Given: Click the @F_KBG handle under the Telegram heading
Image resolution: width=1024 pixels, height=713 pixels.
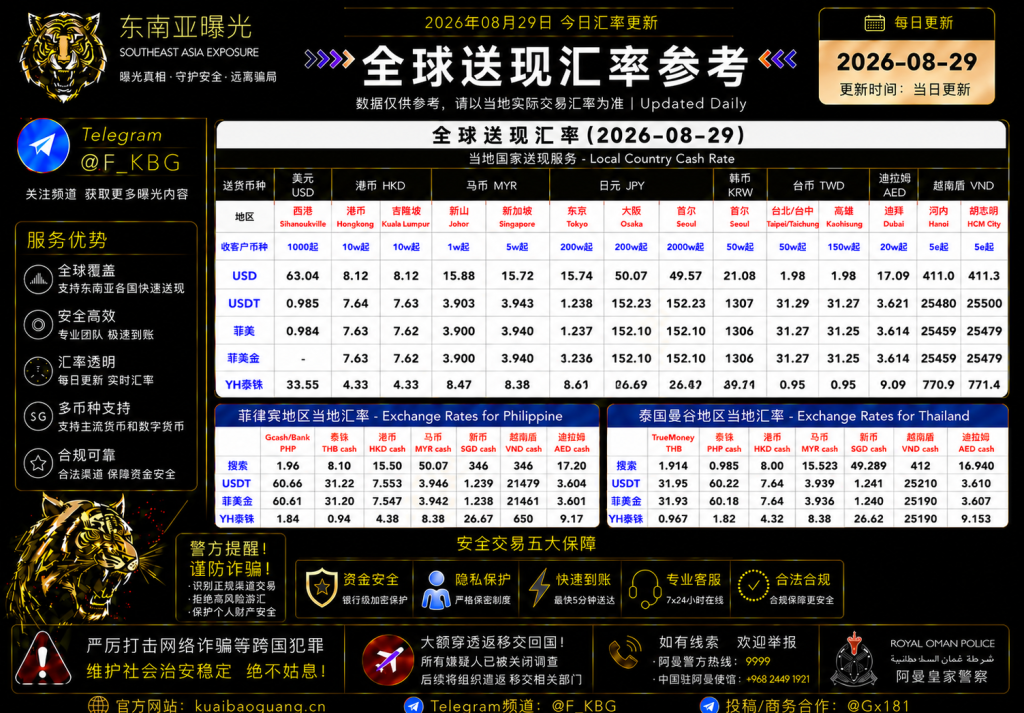Looking at the screenshot, I should [x=130, y=162].
